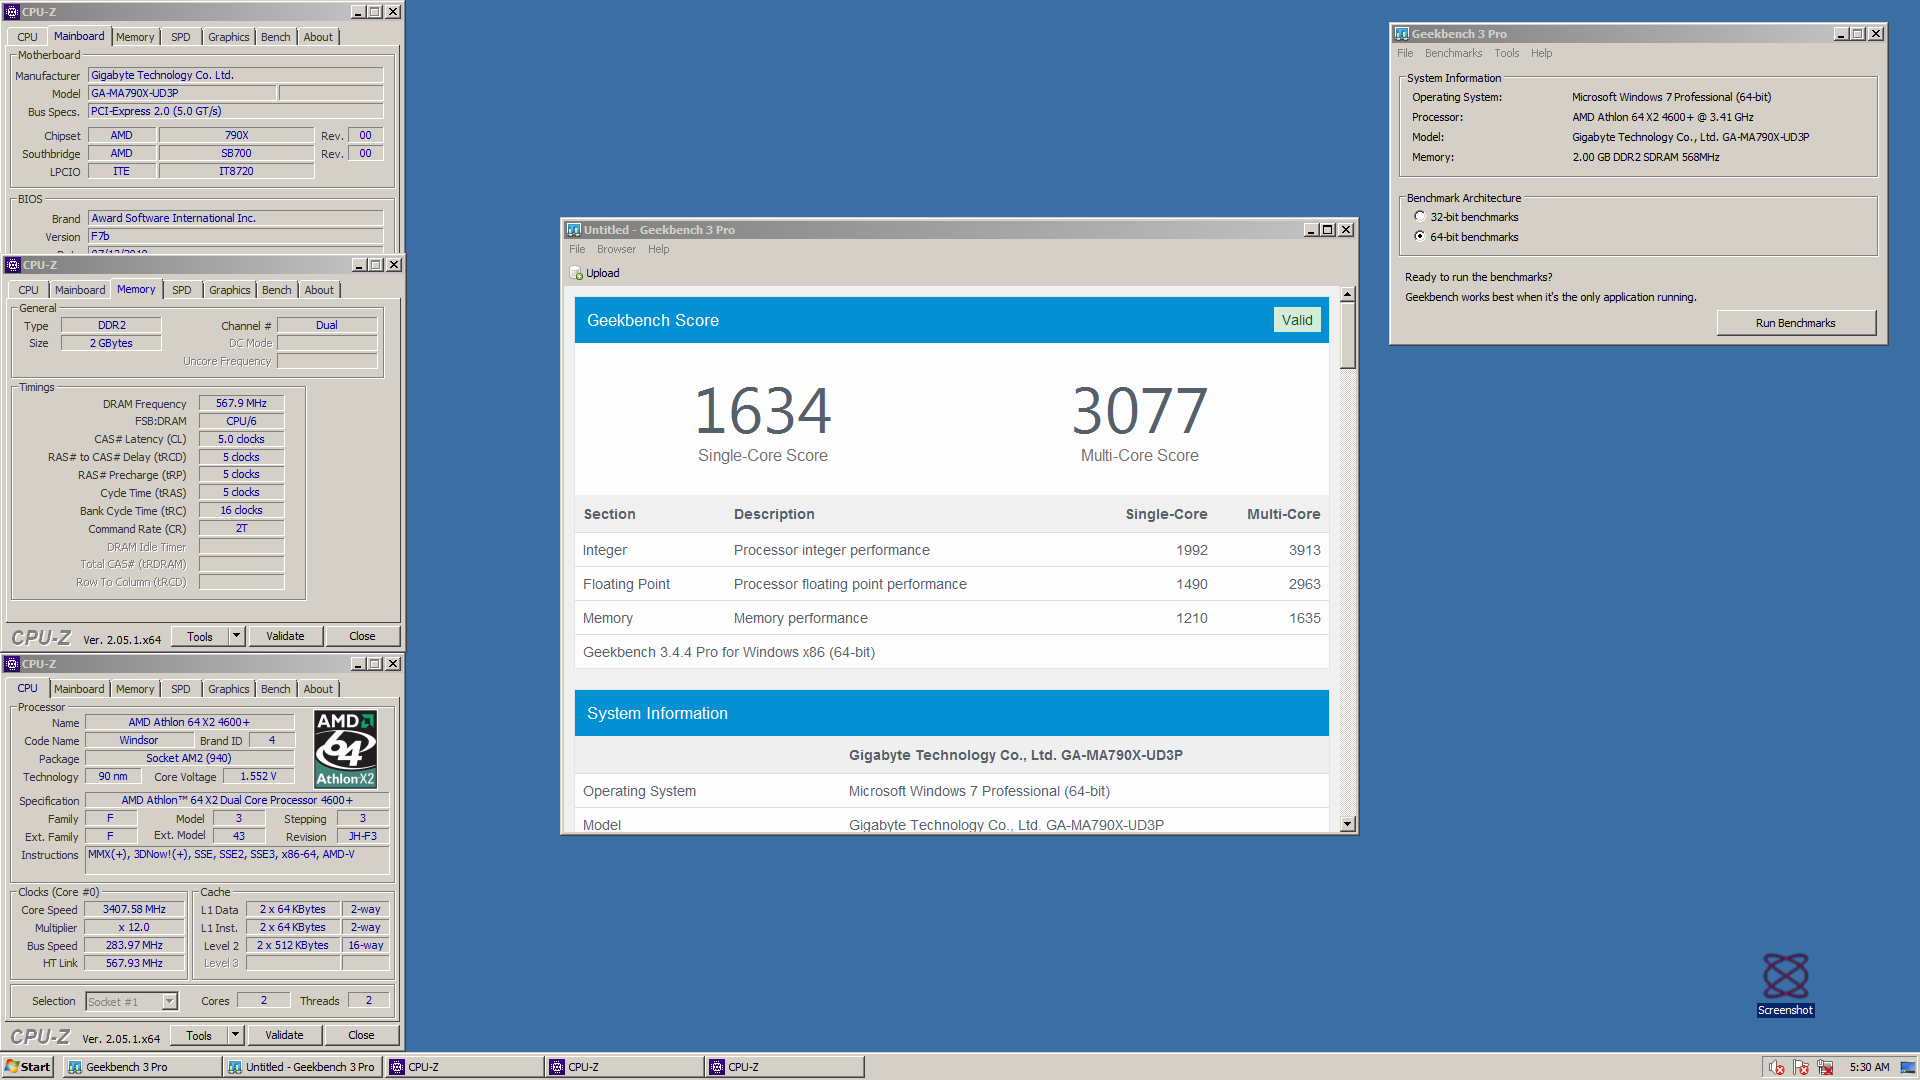Screen dimensions: 1920x1080
Task: Click Validate in the Memory CPU-Z window
Action: point(285,636)
